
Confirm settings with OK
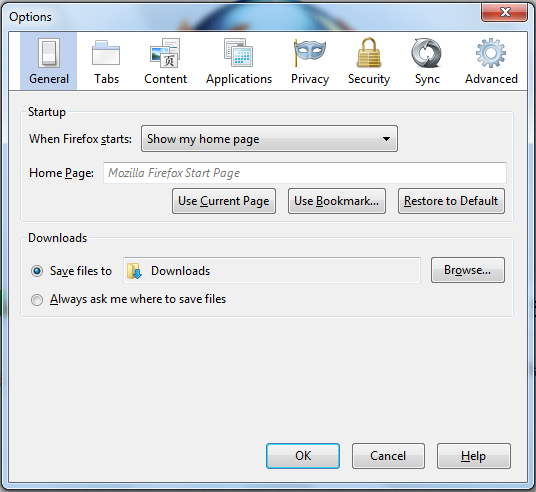pos(303,456)
